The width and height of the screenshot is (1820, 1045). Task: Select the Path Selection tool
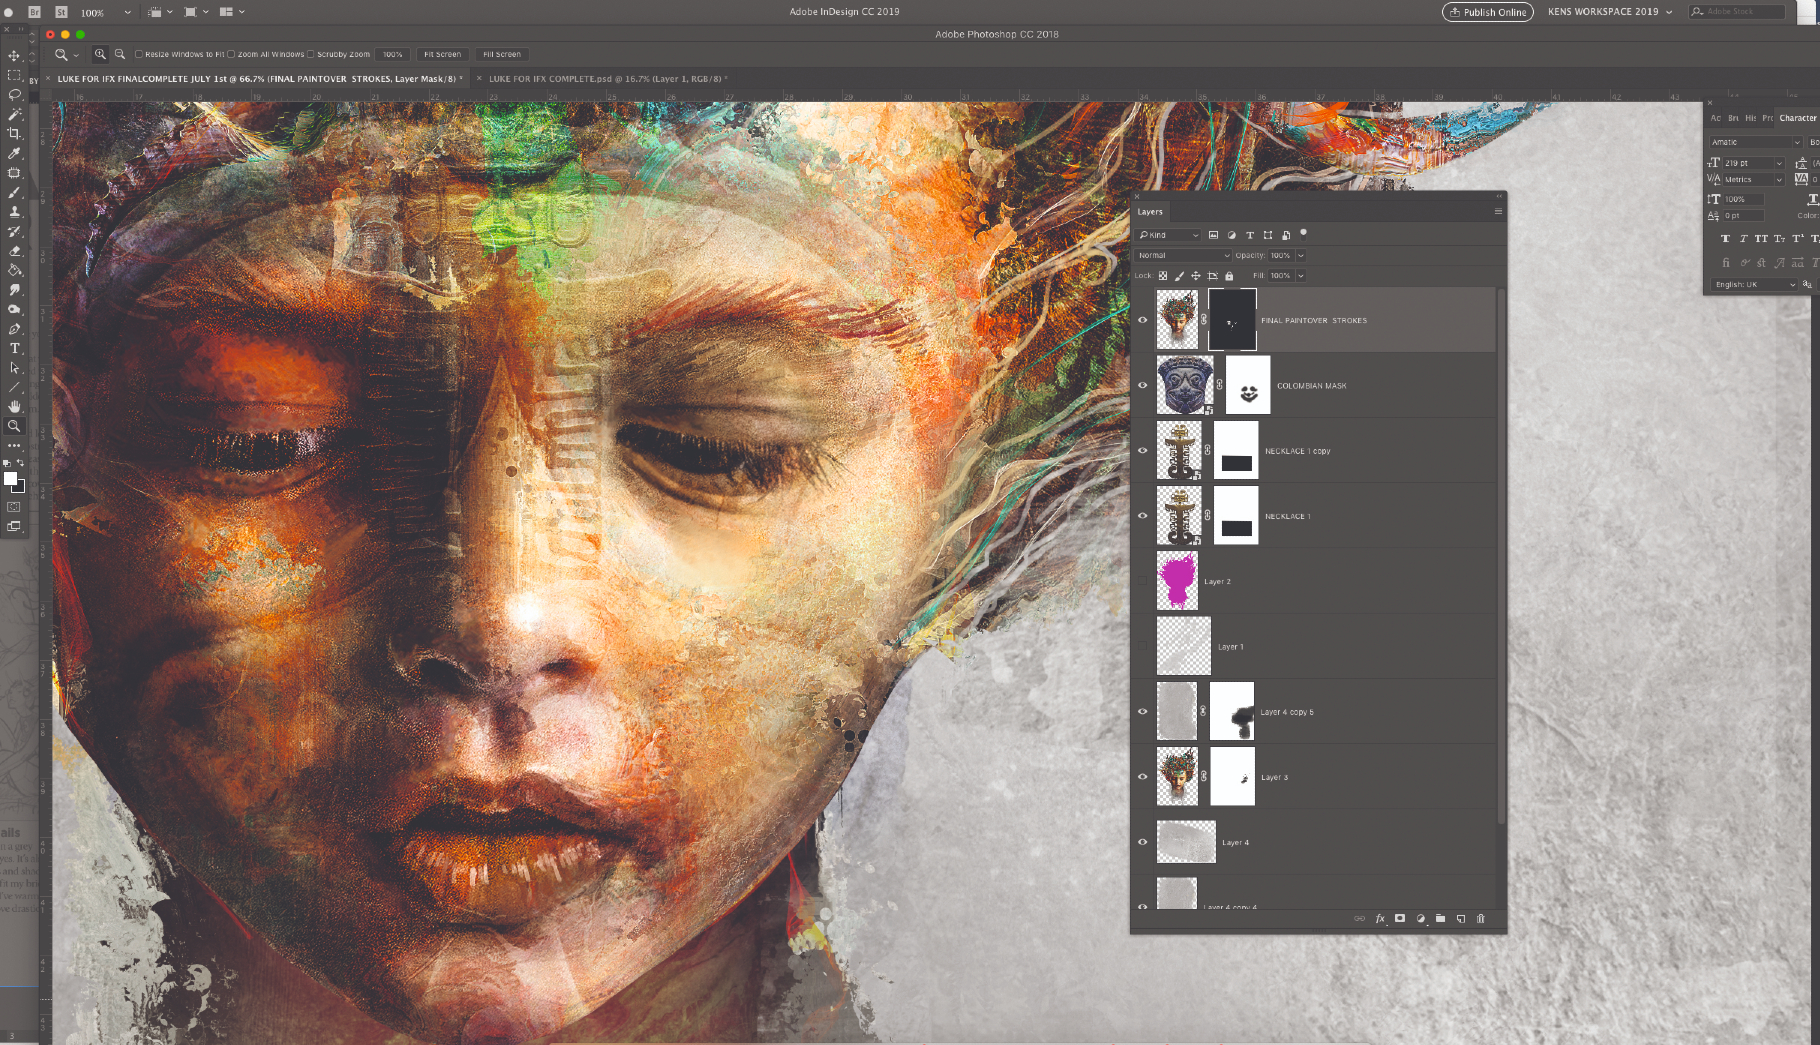click(x=14, y=367)
